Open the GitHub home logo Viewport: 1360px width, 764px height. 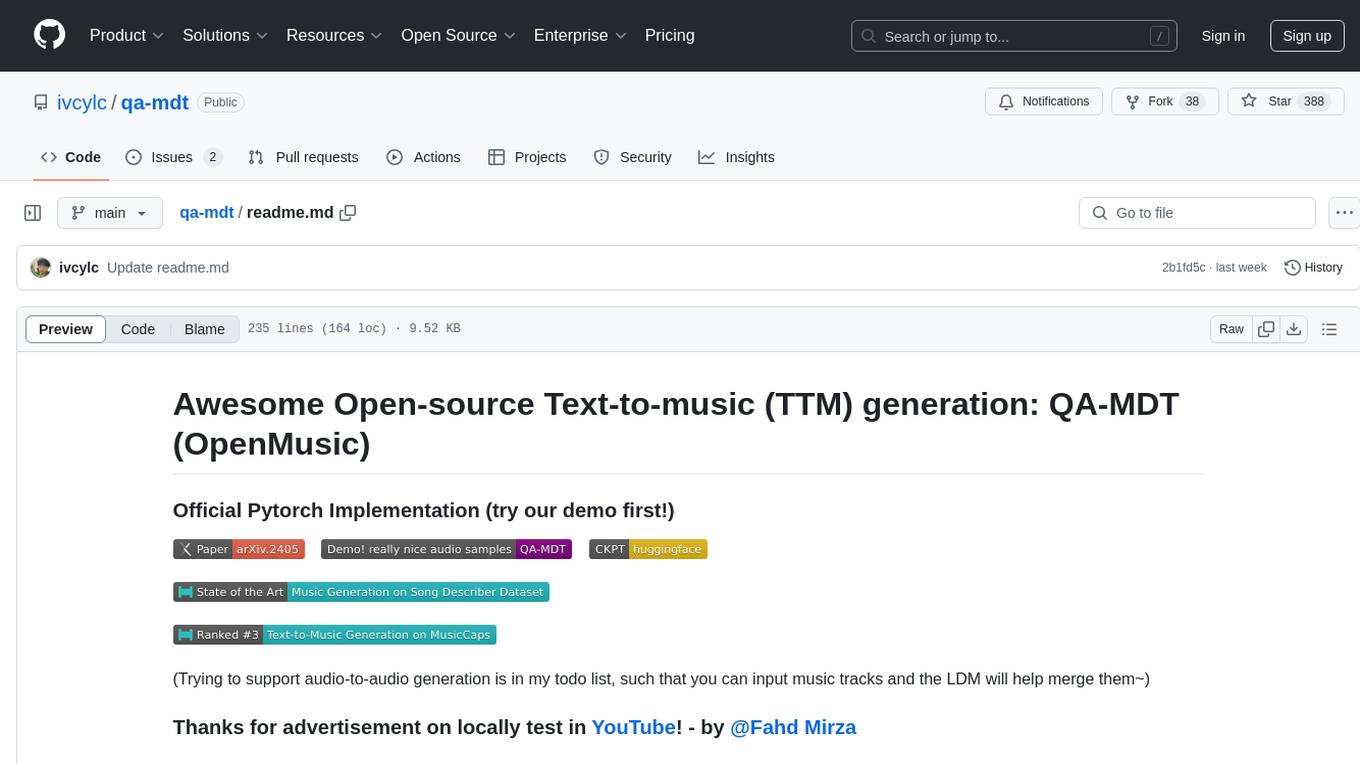(x=49, y=35)
